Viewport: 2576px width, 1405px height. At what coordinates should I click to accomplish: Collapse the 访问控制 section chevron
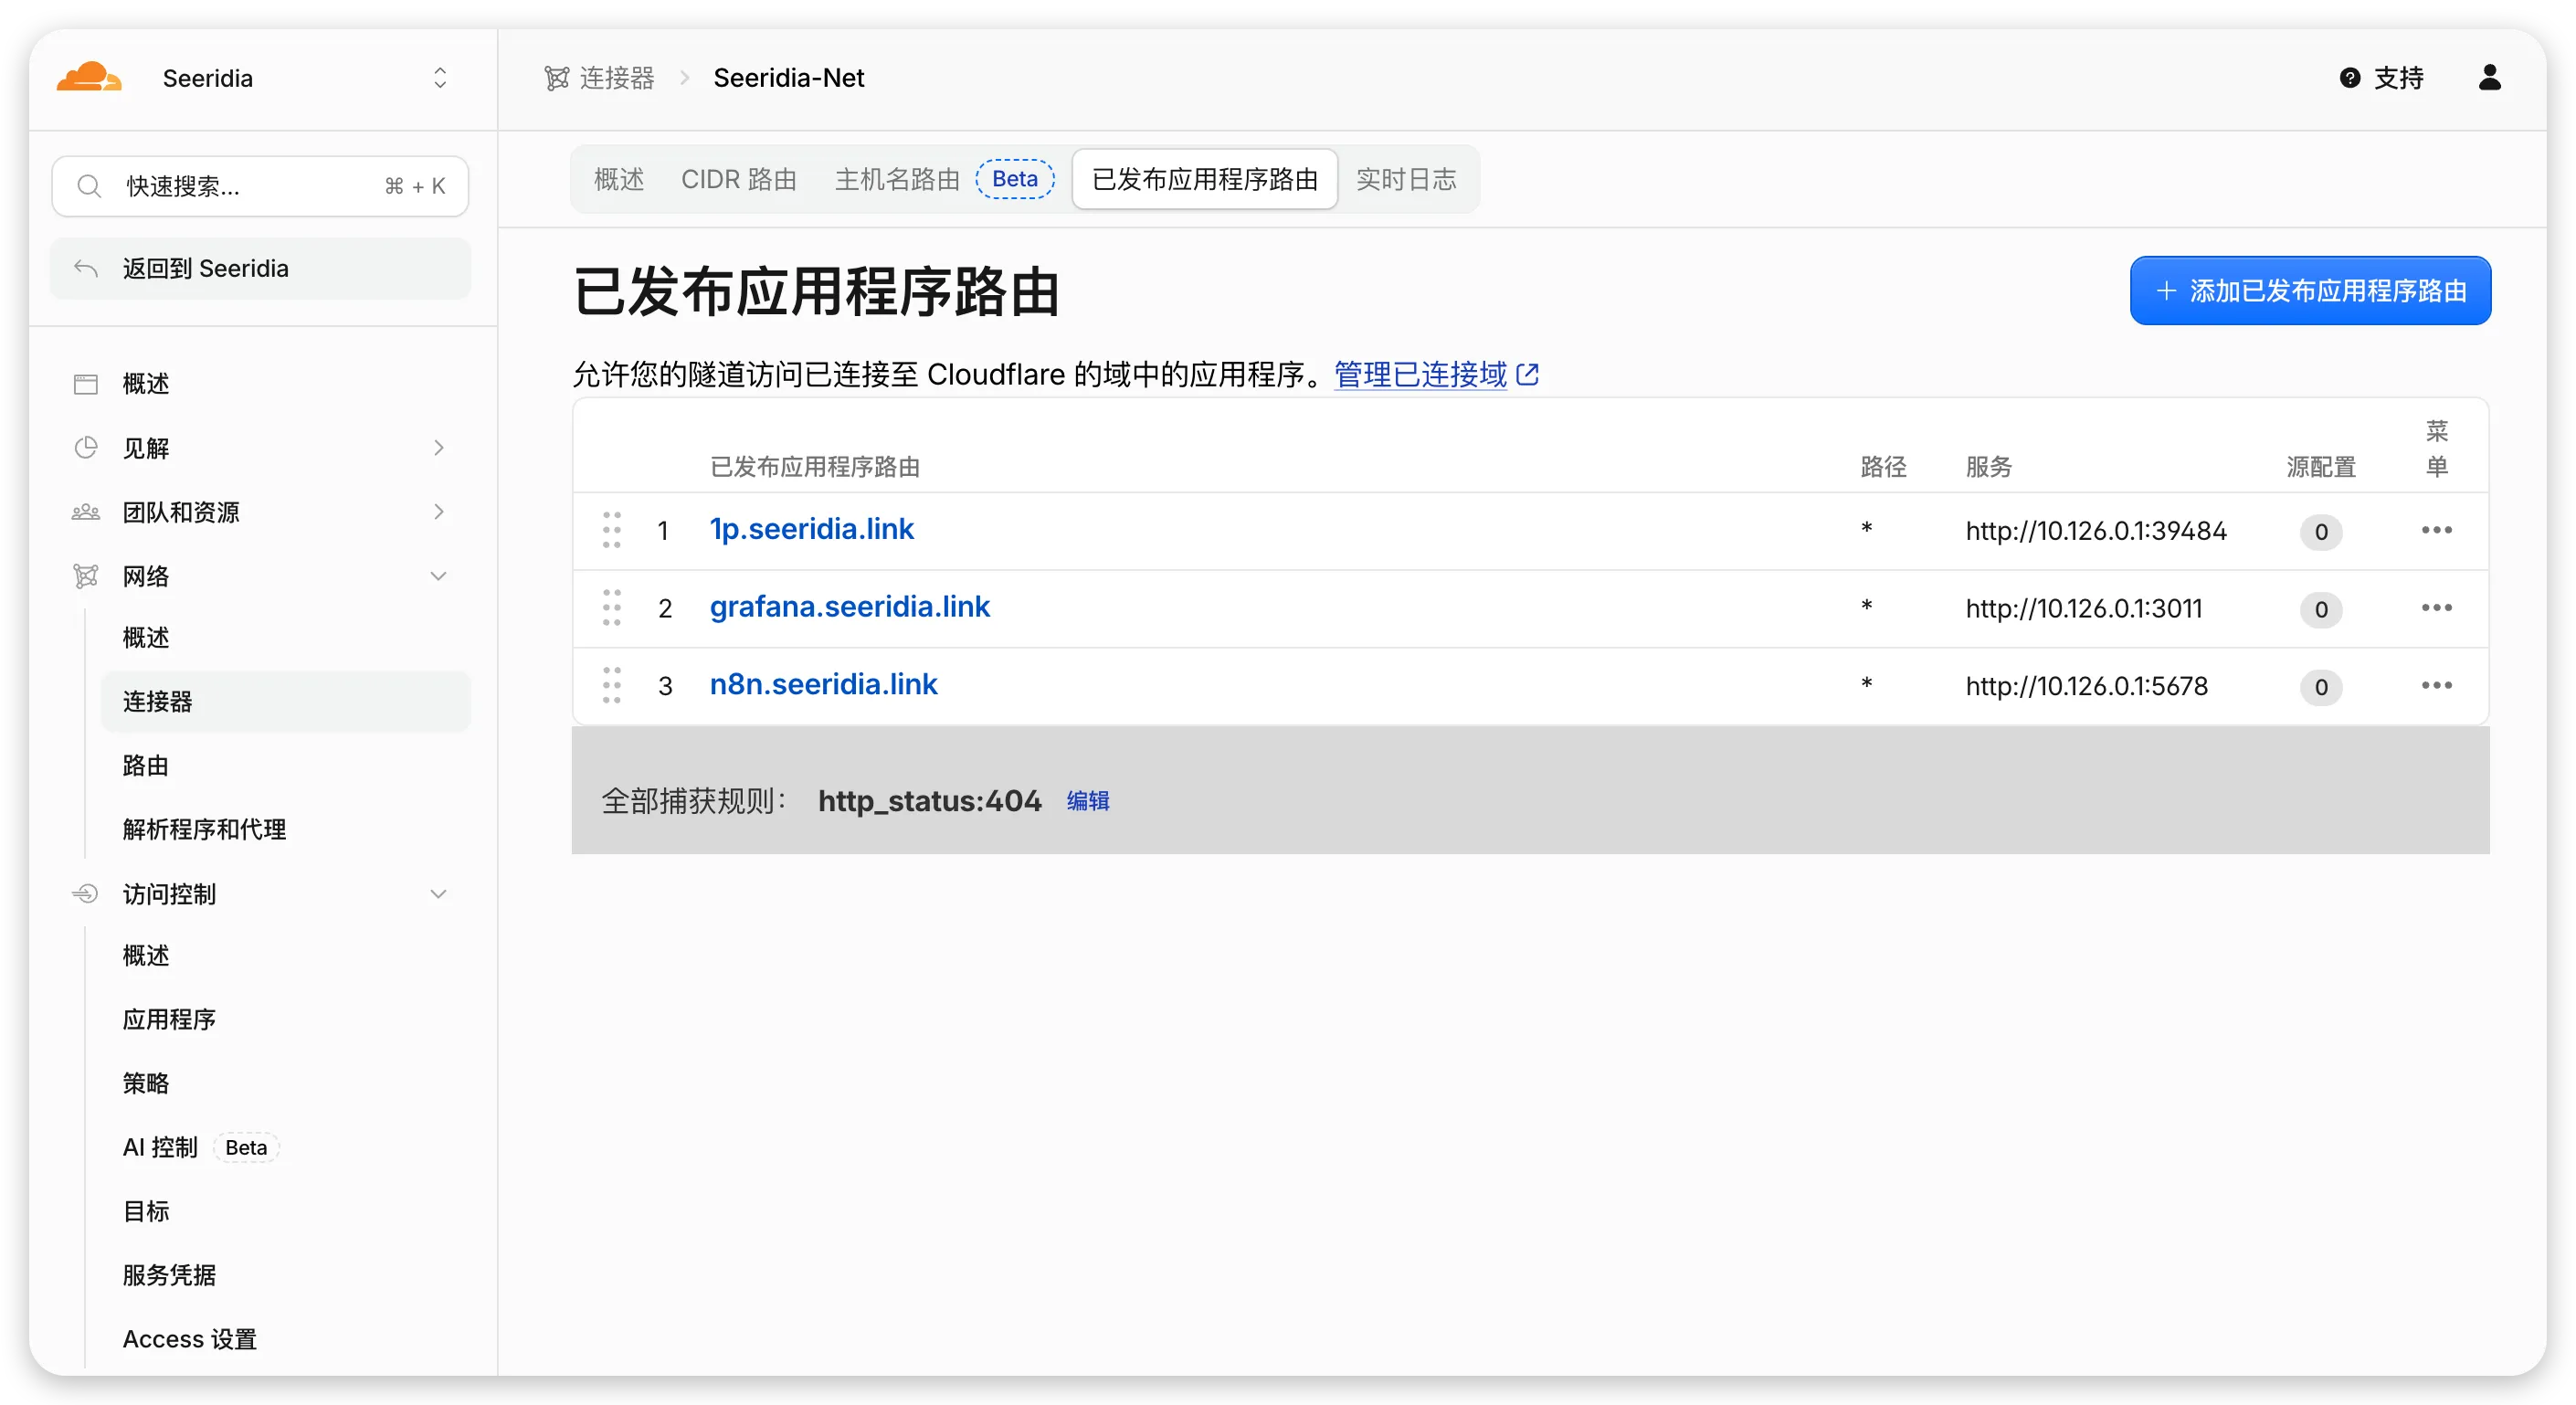[439, 894]
